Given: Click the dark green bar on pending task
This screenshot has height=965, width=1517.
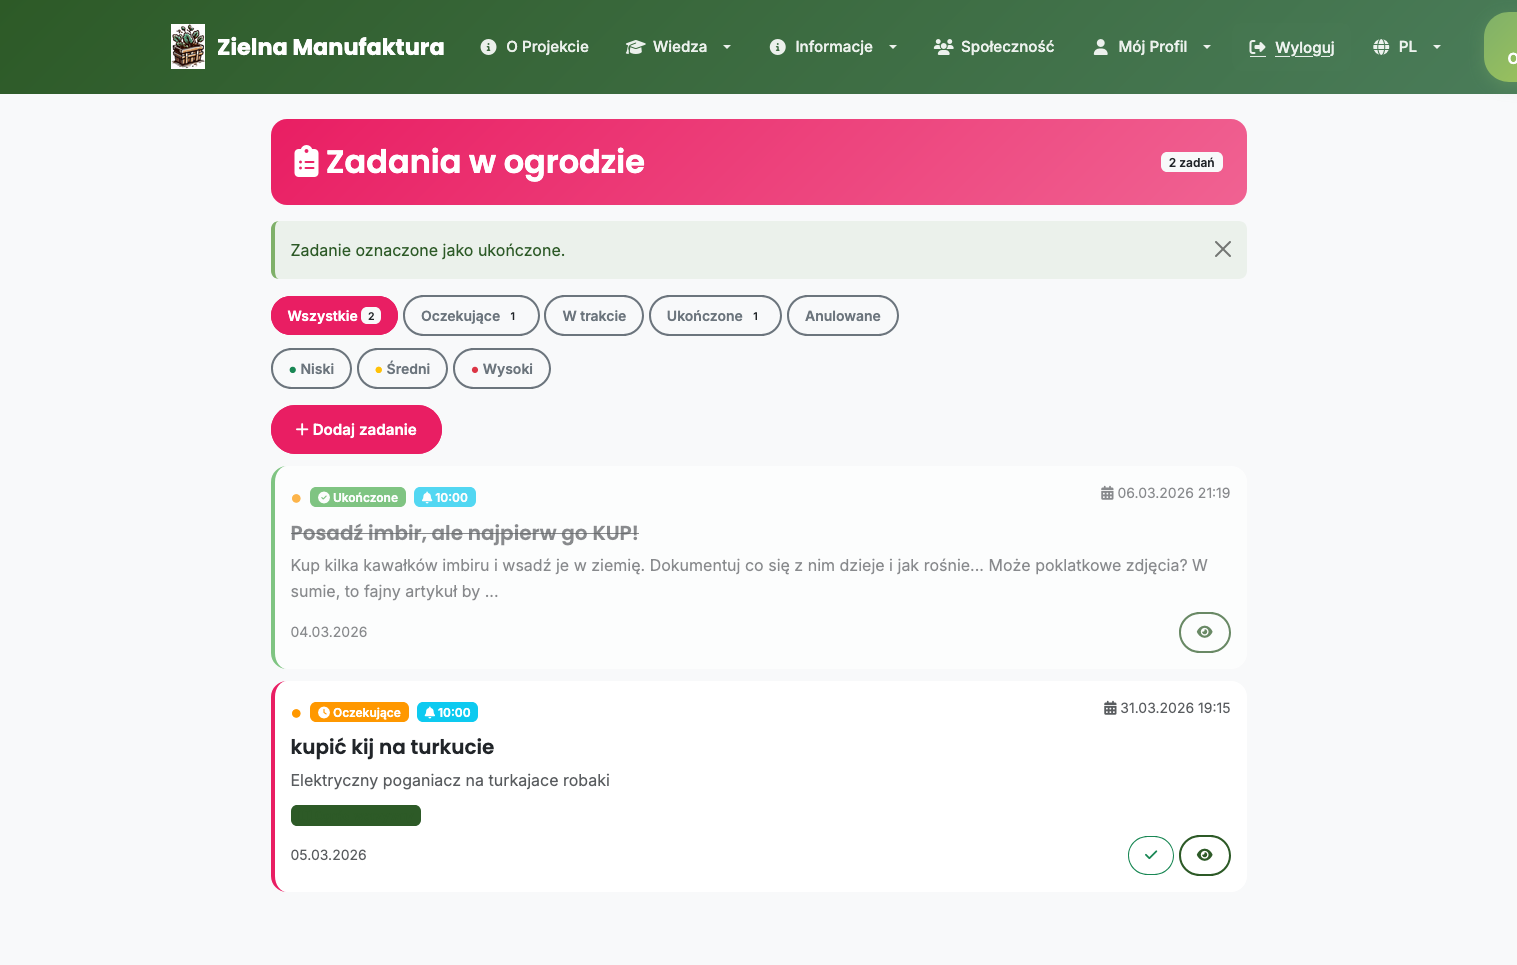Looking at the screenshot, I should [x=356, y=816].
